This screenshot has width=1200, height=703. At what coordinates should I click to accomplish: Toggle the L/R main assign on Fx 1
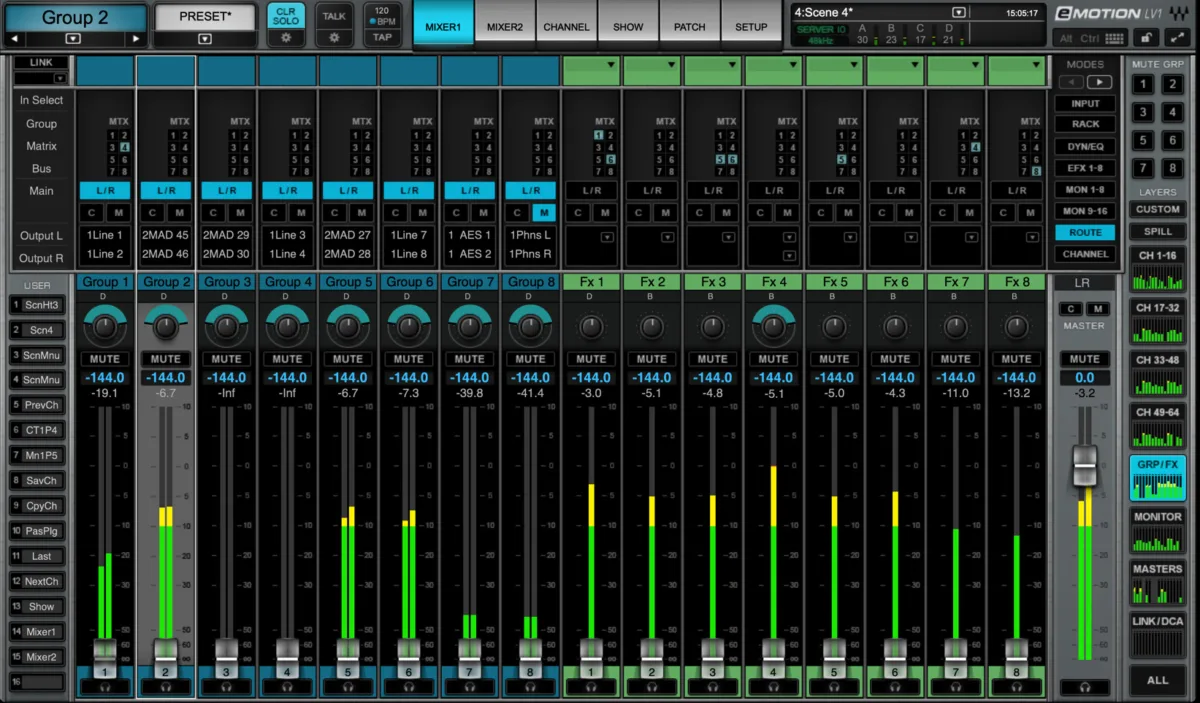(591, 190)
